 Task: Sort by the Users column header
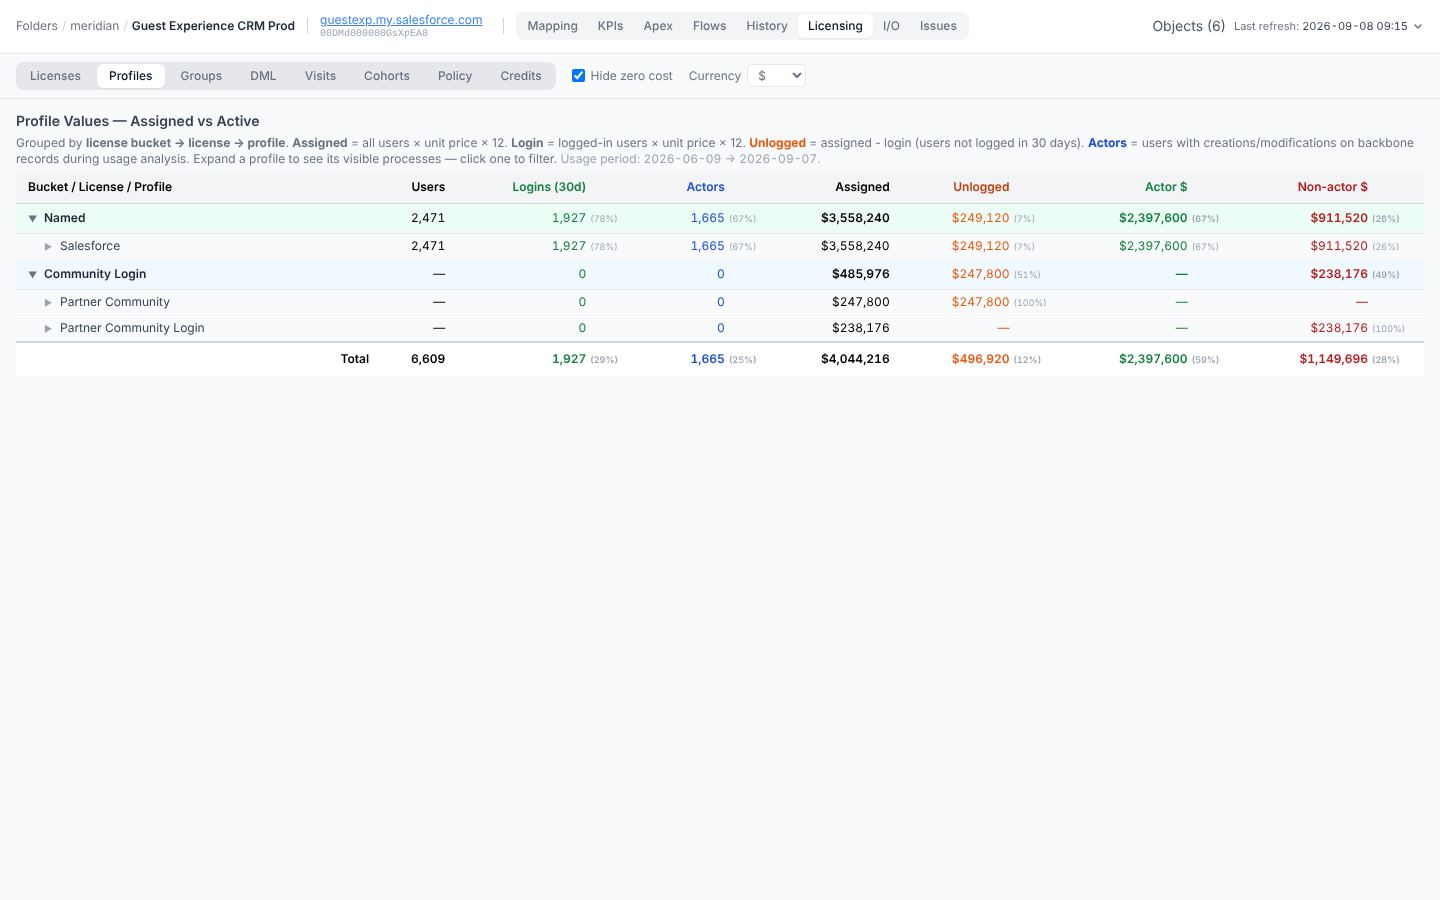428,187
